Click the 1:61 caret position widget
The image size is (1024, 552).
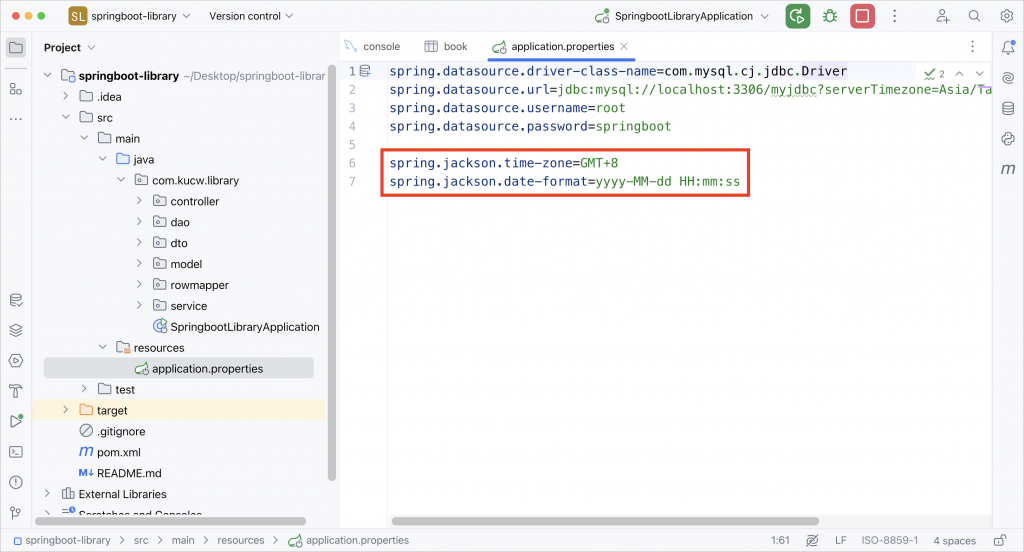780,540
